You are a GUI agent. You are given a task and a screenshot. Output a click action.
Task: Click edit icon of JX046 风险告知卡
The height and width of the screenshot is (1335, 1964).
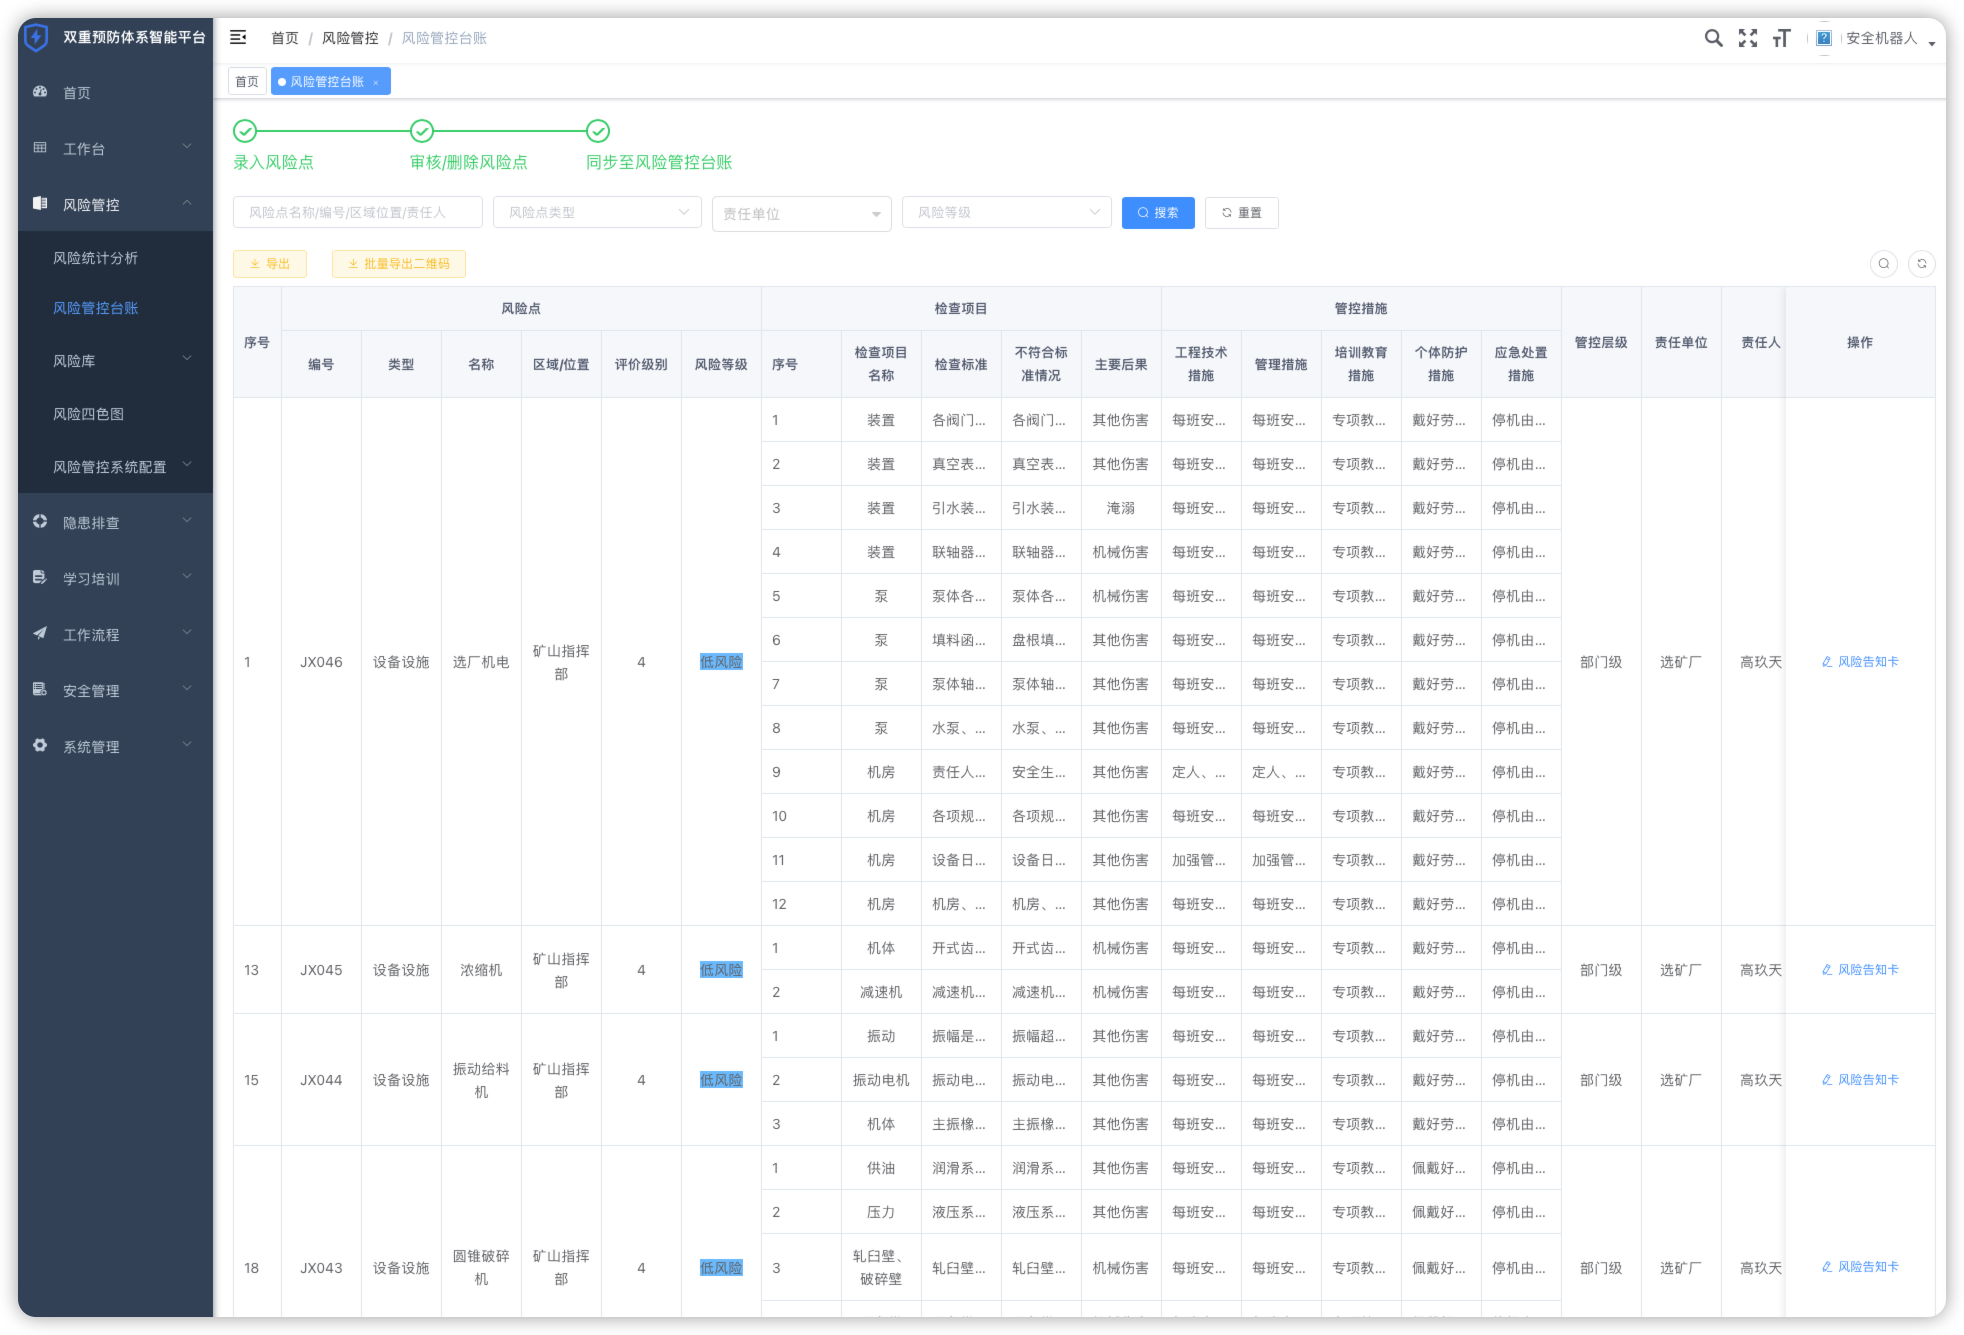1827,662
